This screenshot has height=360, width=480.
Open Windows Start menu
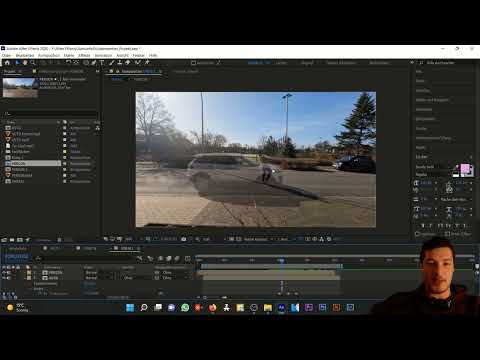(130, 307)
